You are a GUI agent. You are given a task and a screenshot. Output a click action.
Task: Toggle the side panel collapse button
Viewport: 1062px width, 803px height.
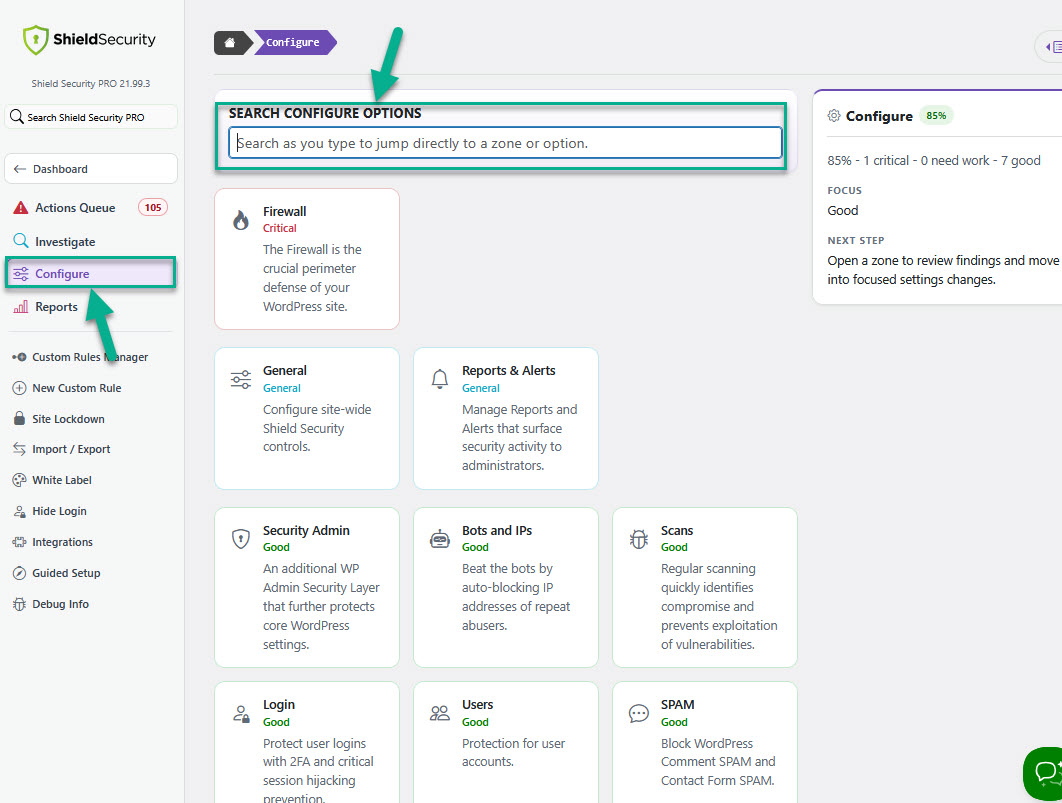click(1051, 47)
